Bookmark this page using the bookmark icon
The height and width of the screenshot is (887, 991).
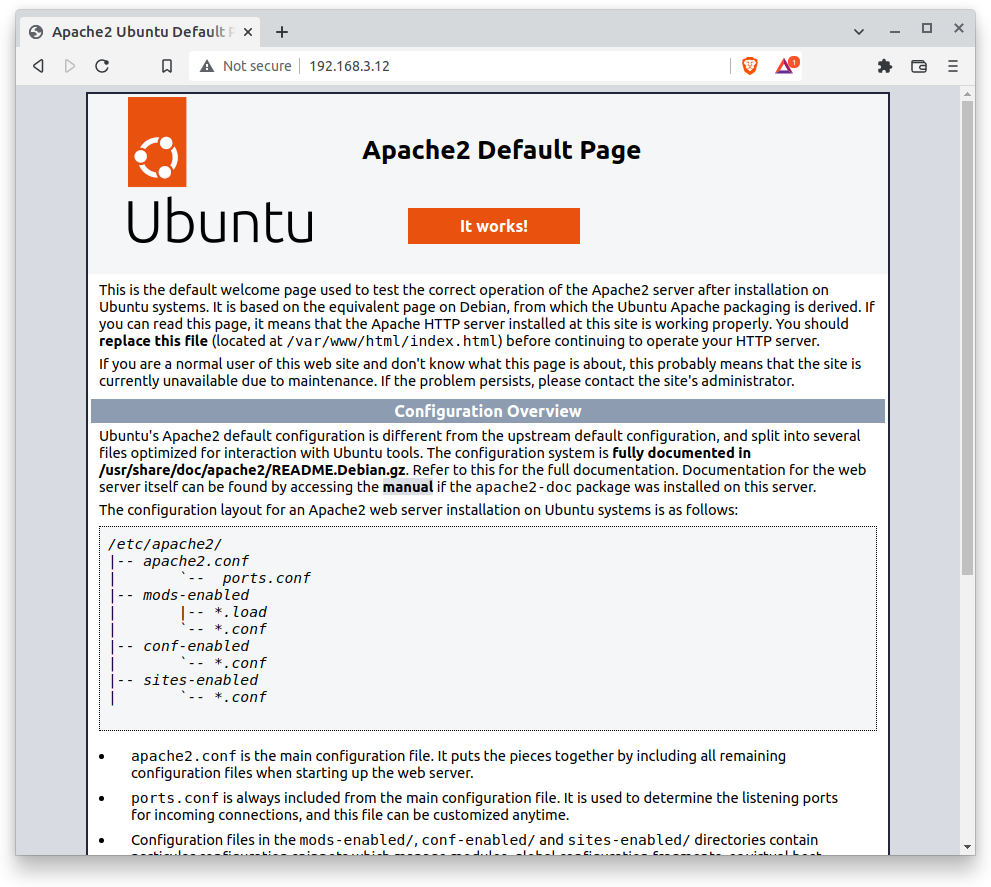tap(167, 66)
